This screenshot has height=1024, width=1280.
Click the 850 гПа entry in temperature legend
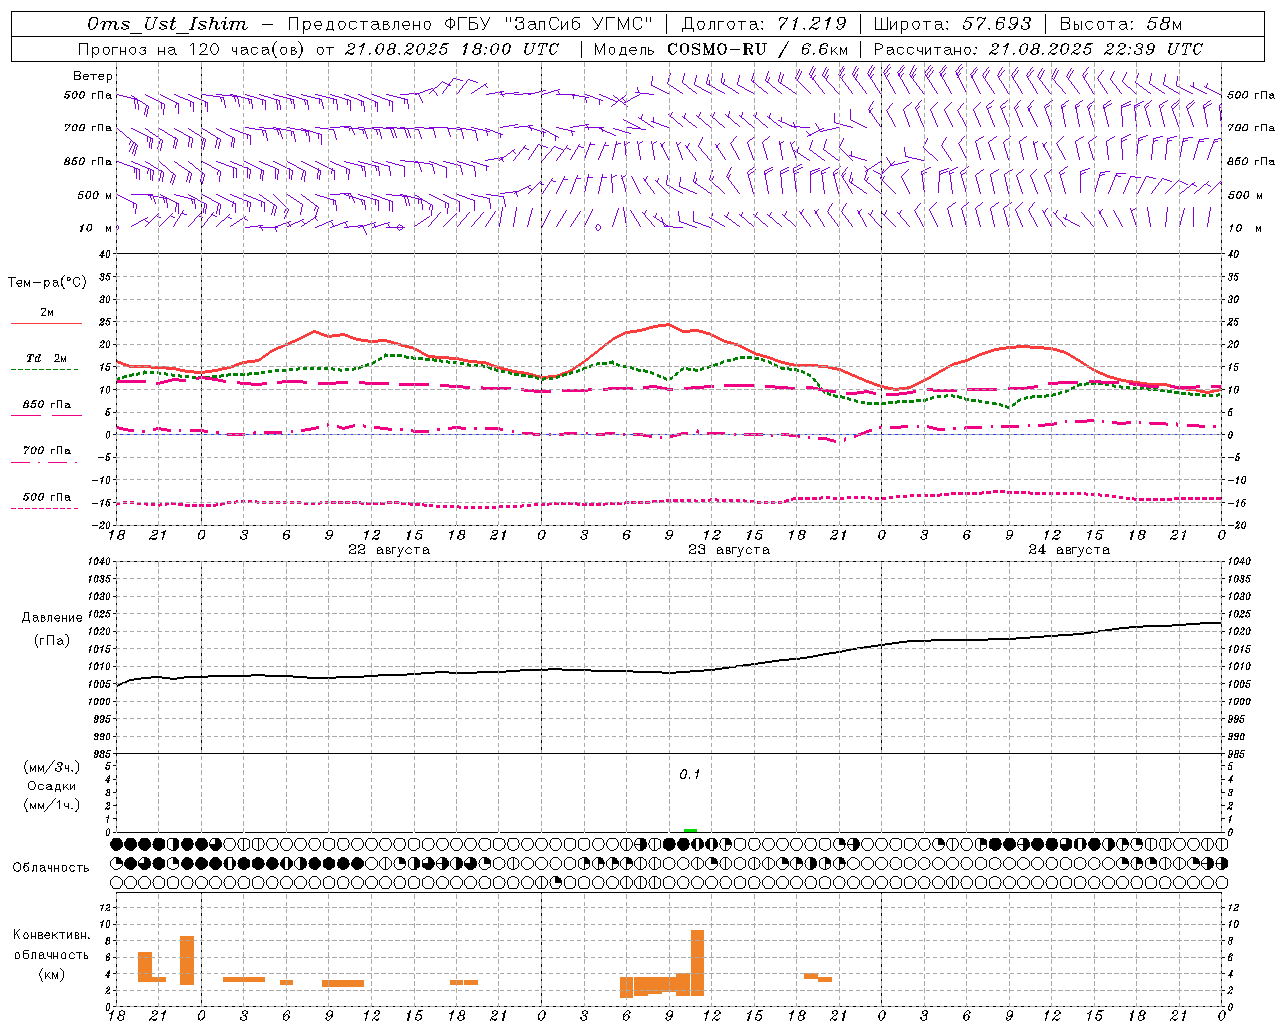[x=47, y=405]
